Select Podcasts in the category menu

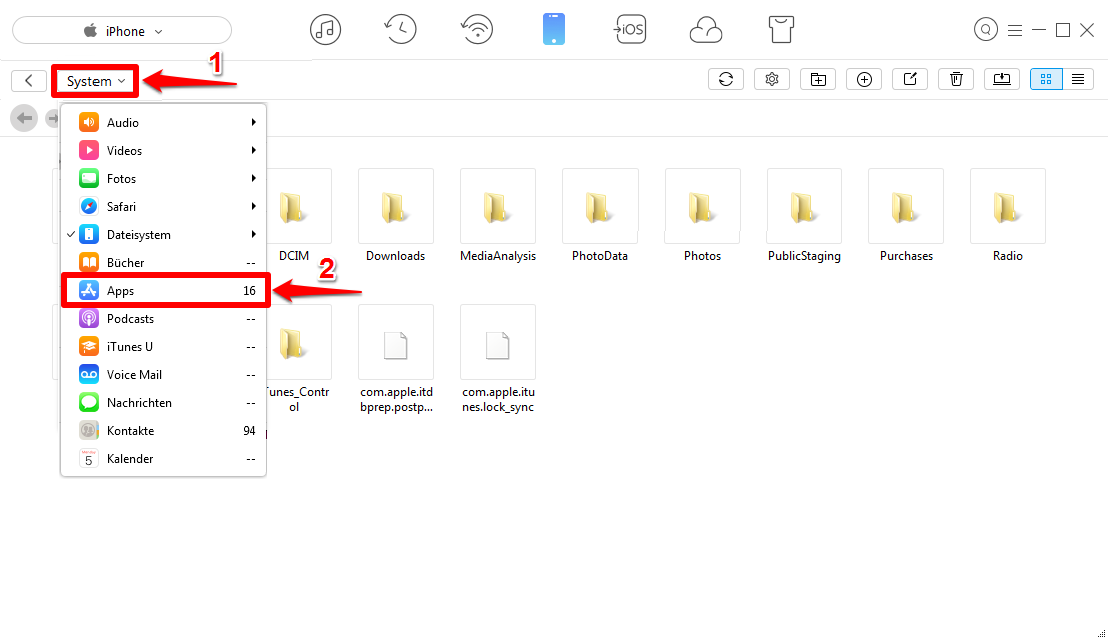click(163, 319)
